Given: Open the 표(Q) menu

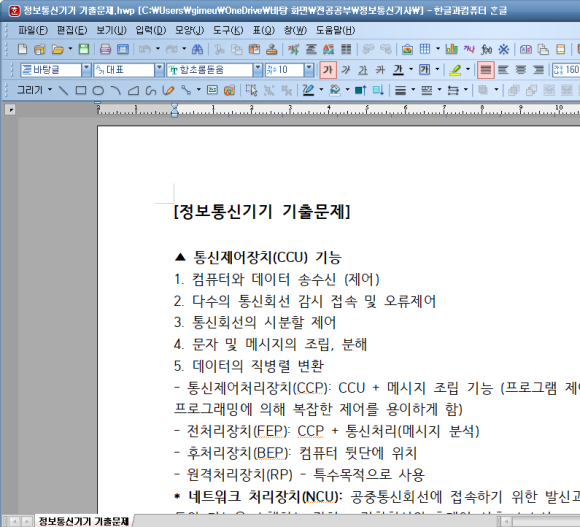Looking at the screenshot, I should 264,30.
